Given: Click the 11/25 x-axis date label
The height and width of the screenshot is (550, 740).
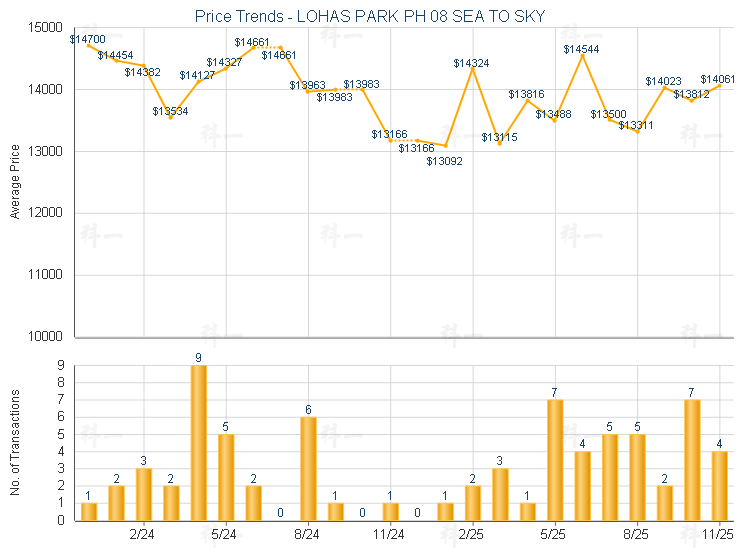Looking at the screenshot, I should (x=719, y=535).
